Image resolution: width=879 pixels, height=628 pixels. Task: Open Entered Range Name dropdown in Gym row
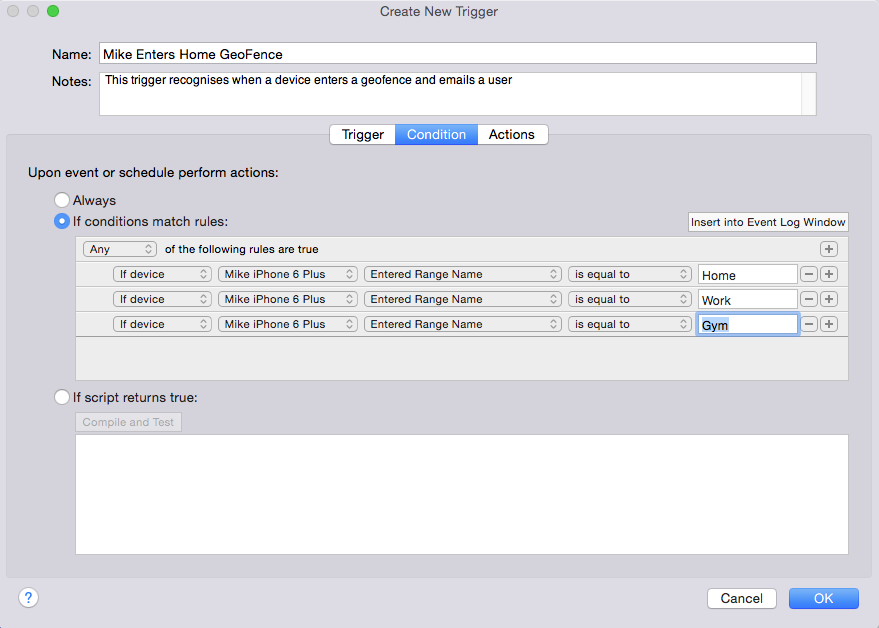click(462, 324)
